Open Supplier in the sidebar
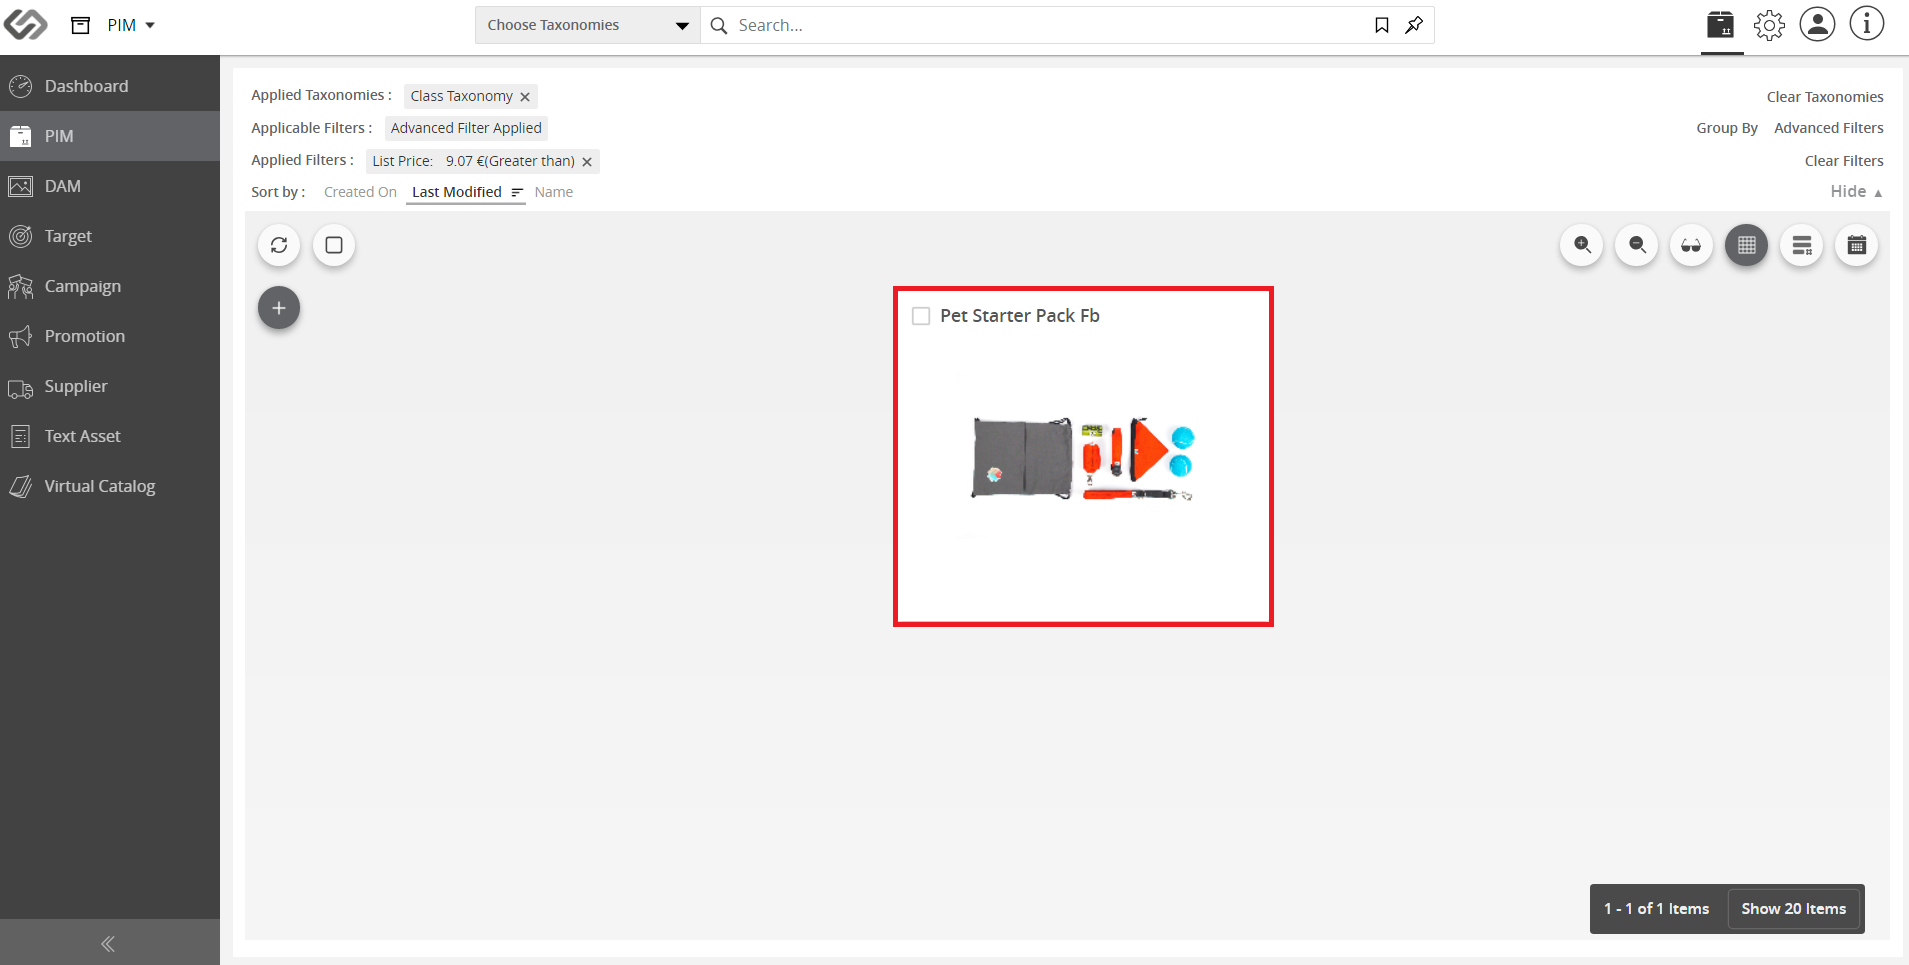Image resolution: width=1909 pixels, height=965 pixels. click(110, 386)
